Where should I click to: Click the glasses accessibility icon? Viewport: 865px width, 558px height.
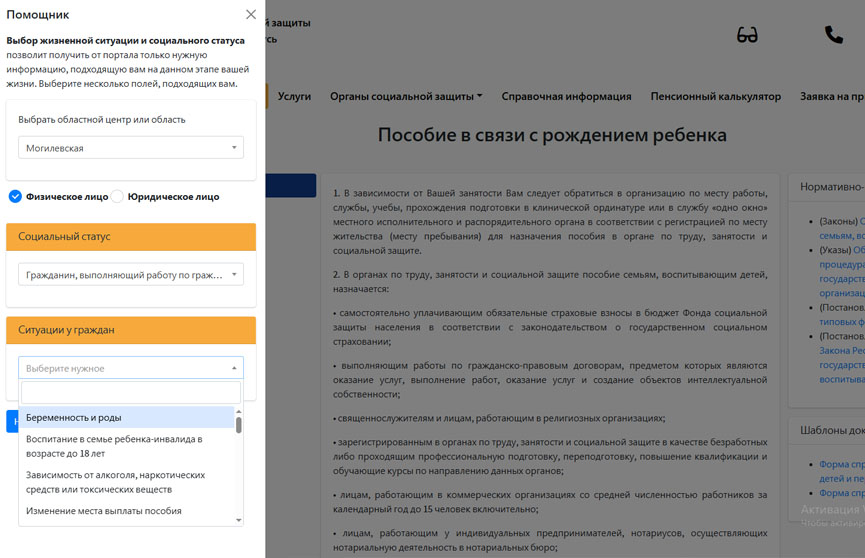tap(747, 35)
